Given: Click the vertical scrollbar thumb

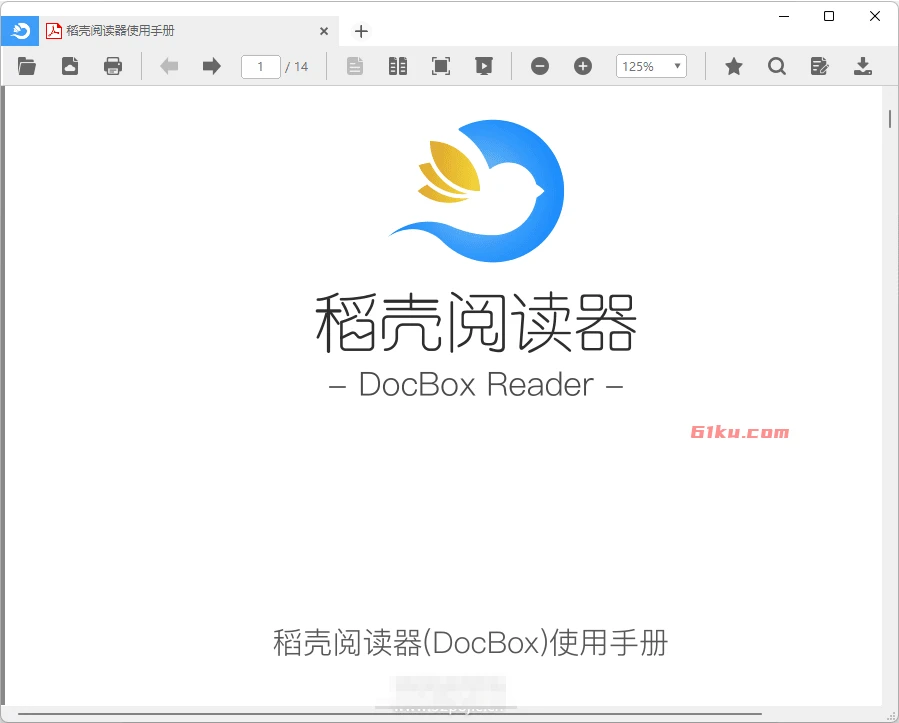Looking at the screenshot, I should click(890, 119).
